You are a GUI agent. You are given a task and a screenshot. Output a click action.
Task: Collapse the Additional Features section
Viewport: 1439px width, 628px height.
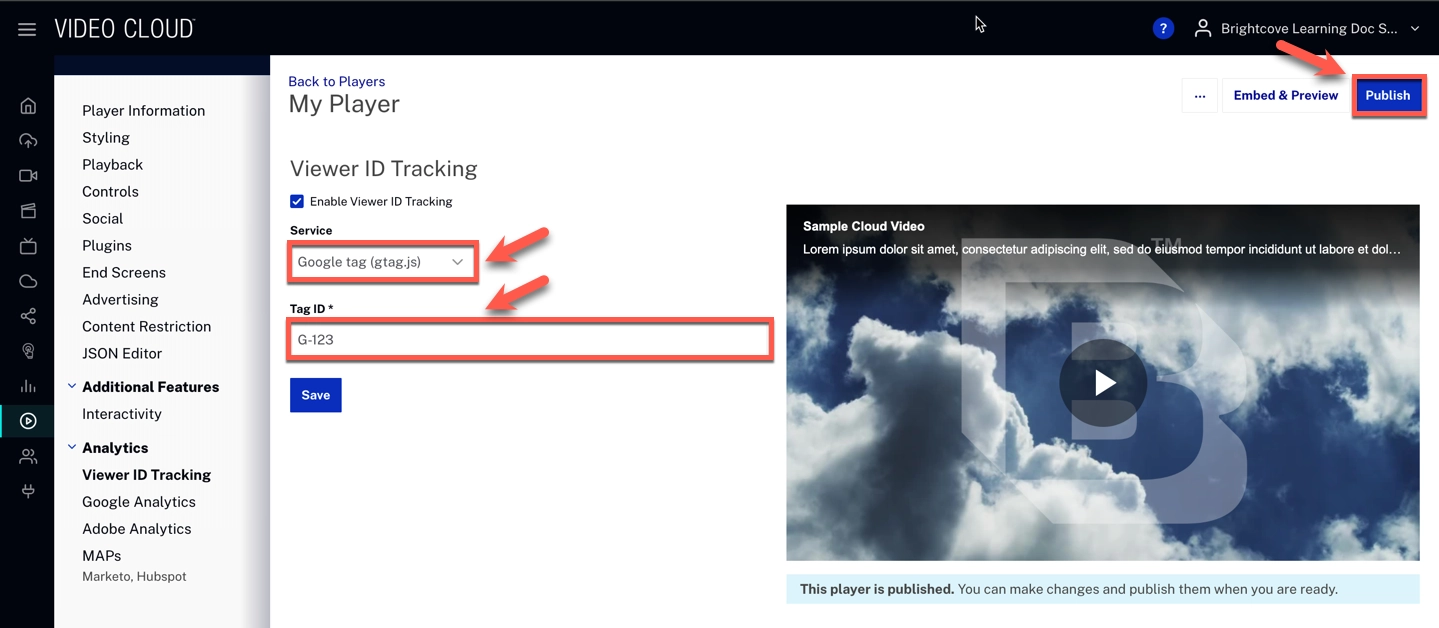(72, 387)
